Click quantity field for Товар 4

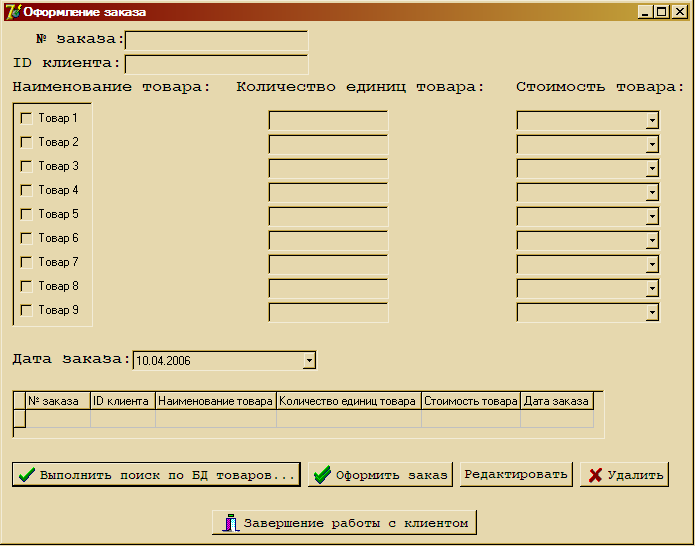pyautogui.click(x=328, y=192)
